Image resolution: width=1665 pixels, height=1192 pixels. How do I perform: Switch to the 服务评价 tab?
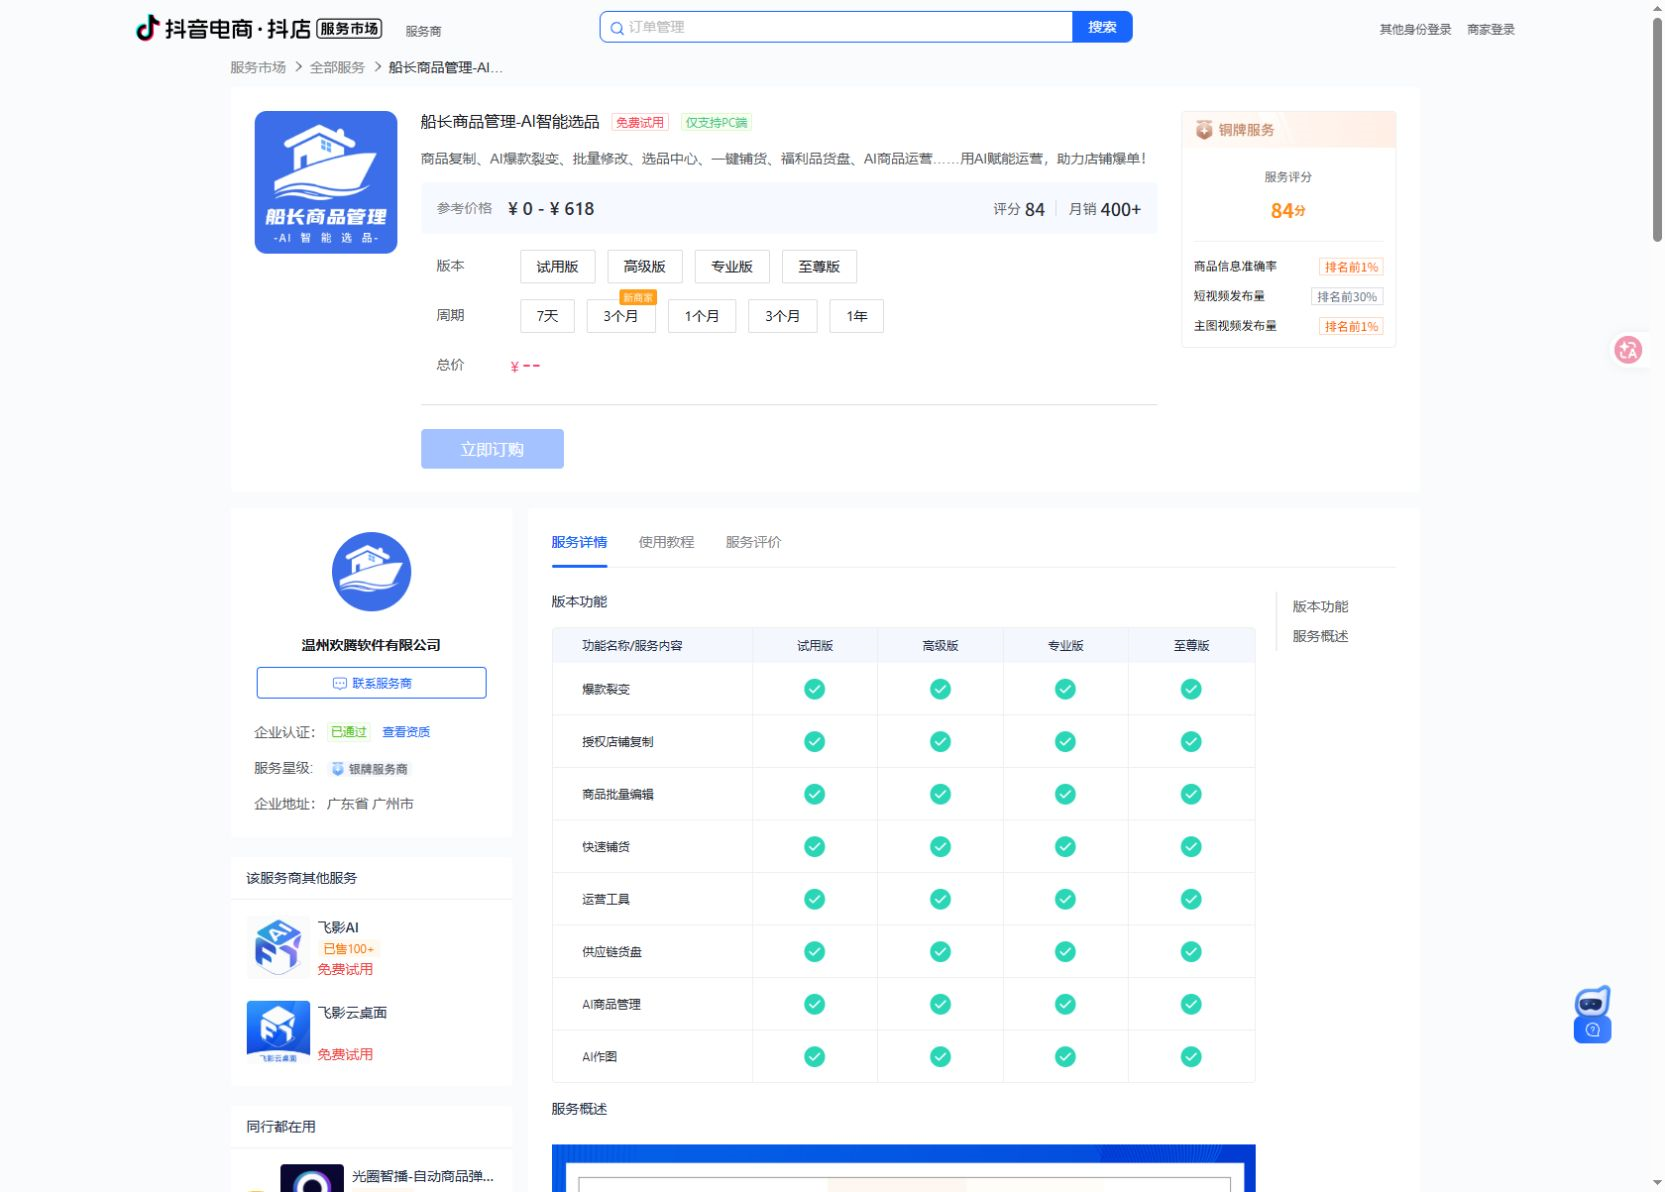753,542
